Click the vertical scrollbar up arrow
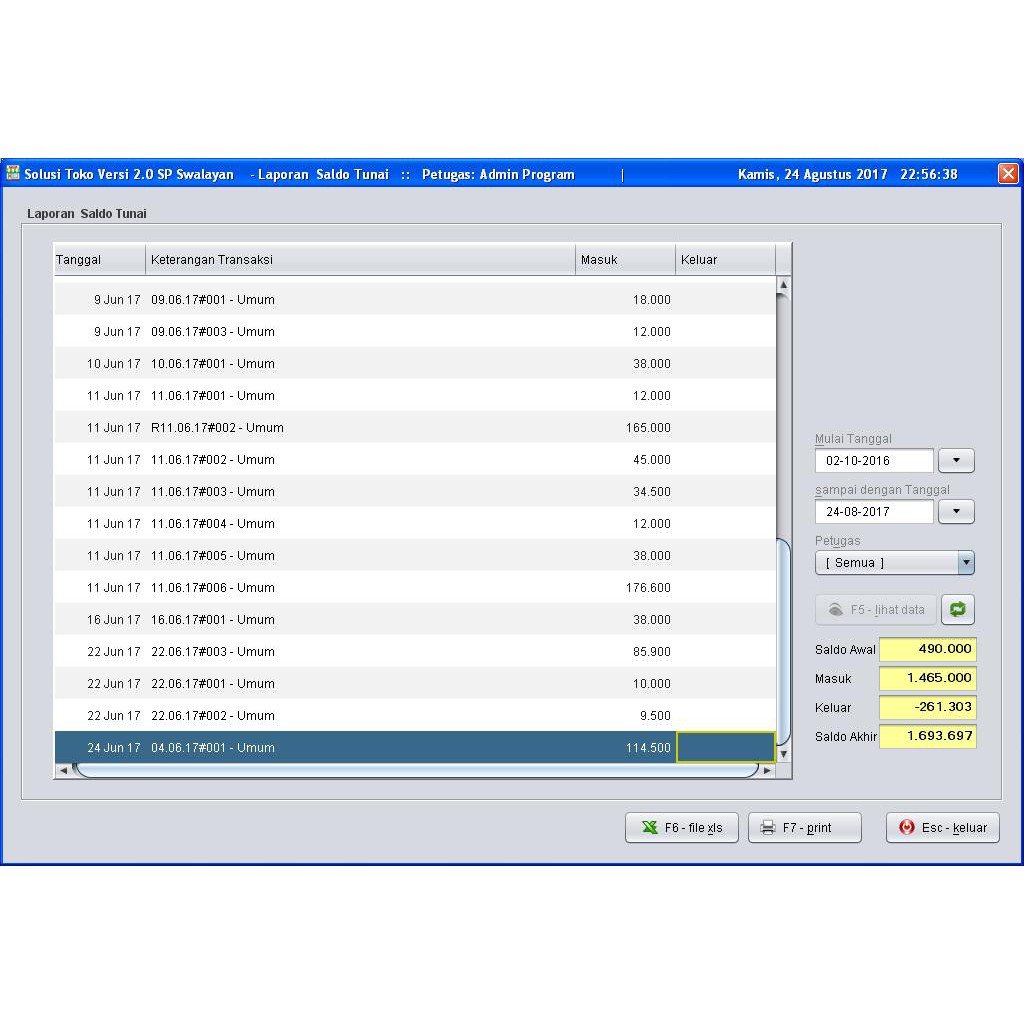This screenshot has height=1024, width=1024. 783,285
